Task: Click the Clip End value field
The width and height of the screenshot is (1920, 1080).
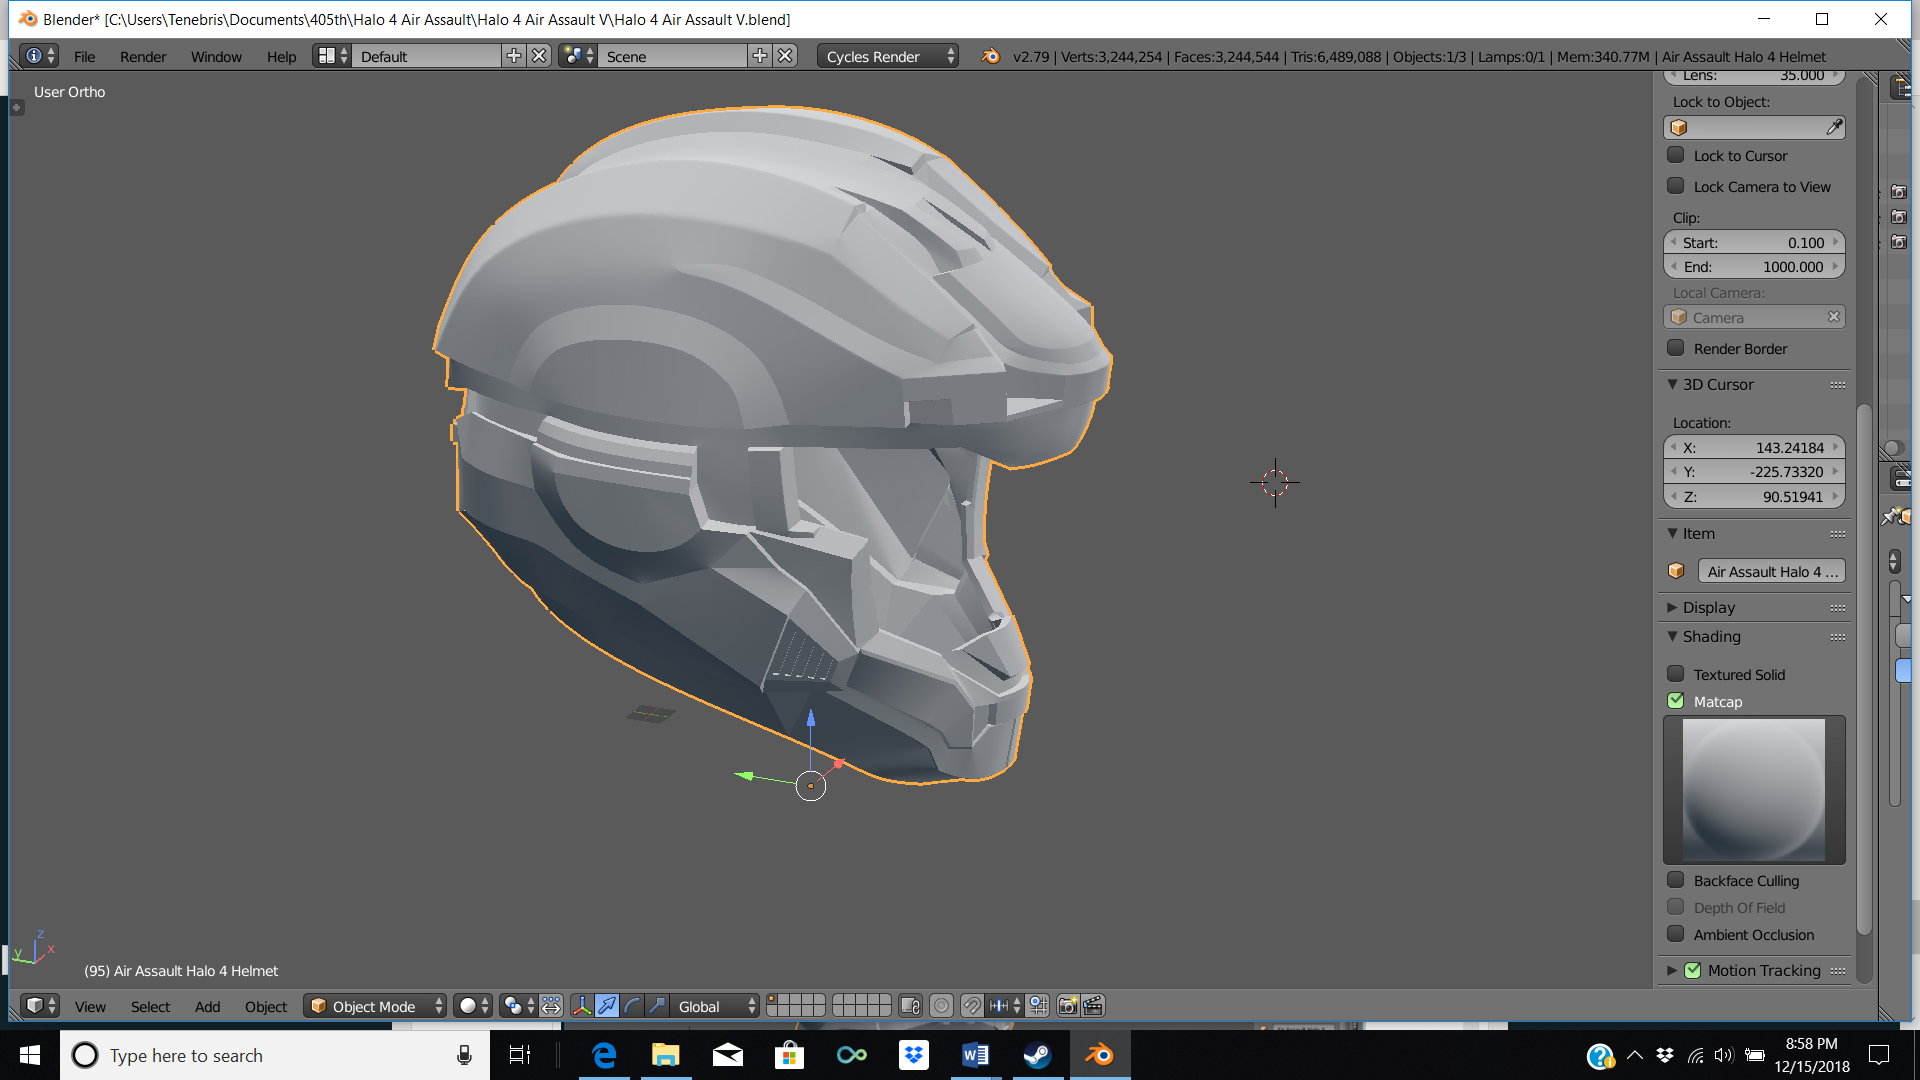Action: (1754, 266)
